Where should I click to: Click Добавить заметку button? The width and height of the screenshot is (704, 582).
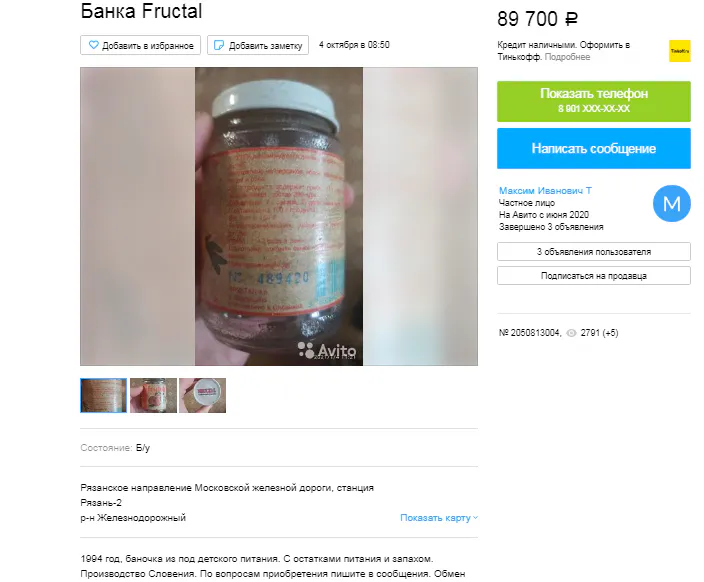tap(258, 45)
